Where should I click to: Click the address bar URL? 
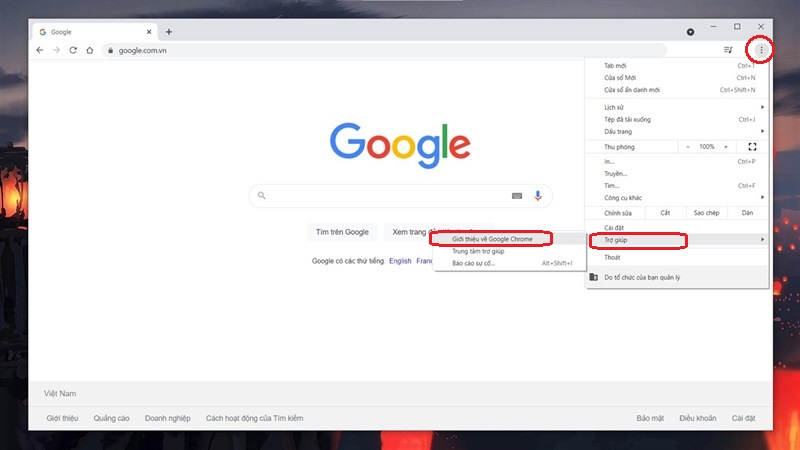(x=142, y=51)
